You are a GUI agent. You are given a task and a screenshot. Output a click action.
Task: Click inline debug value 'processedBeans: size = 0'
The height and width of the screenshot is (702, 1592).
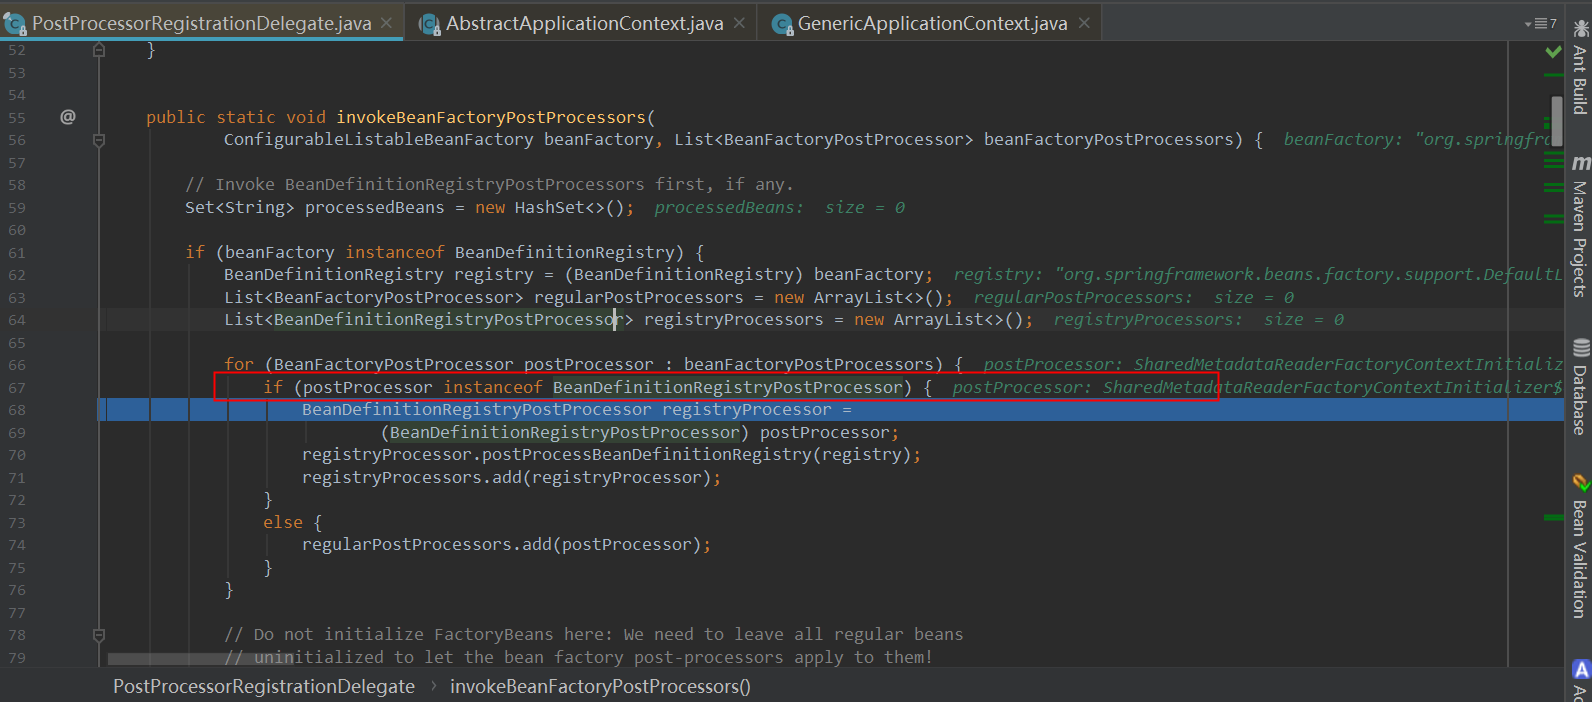(780, 207)
